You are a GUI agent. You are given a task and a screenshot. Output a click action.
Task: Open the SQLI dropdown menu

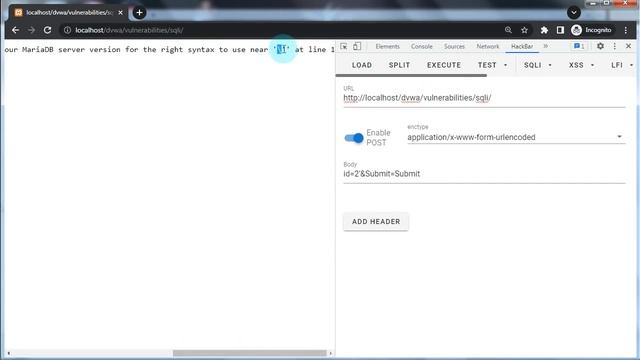click(x=538, y=65)
